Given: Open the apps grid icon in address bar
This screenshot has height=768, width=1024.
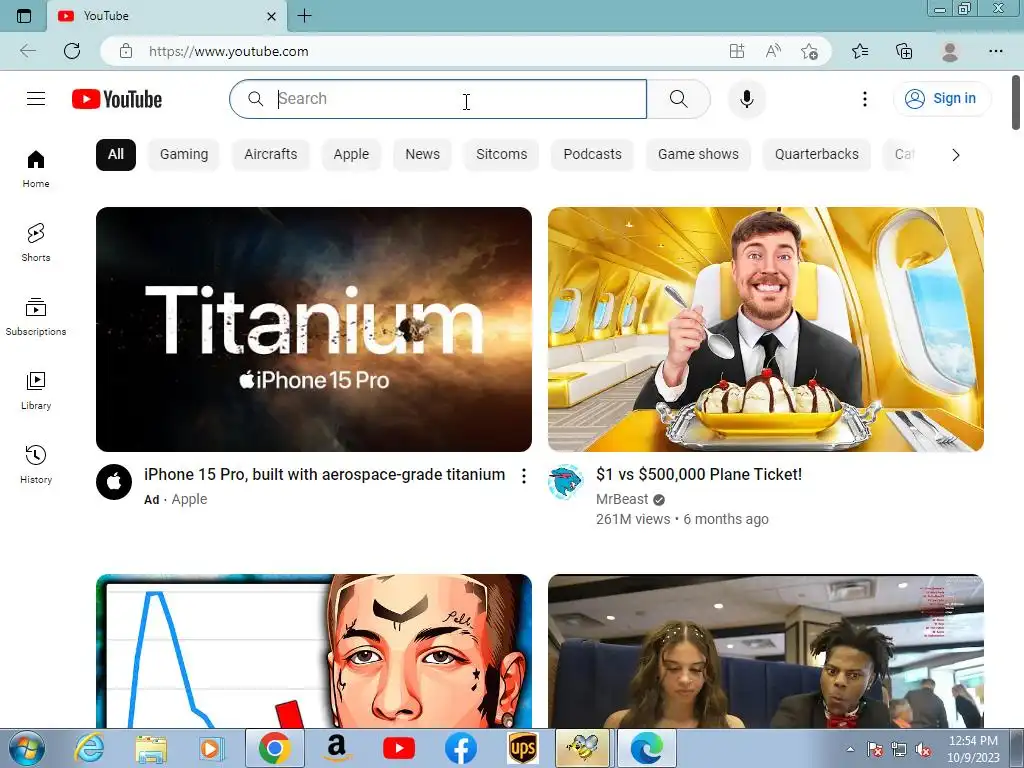Looking at the screenshot, I should click(737, 51).
